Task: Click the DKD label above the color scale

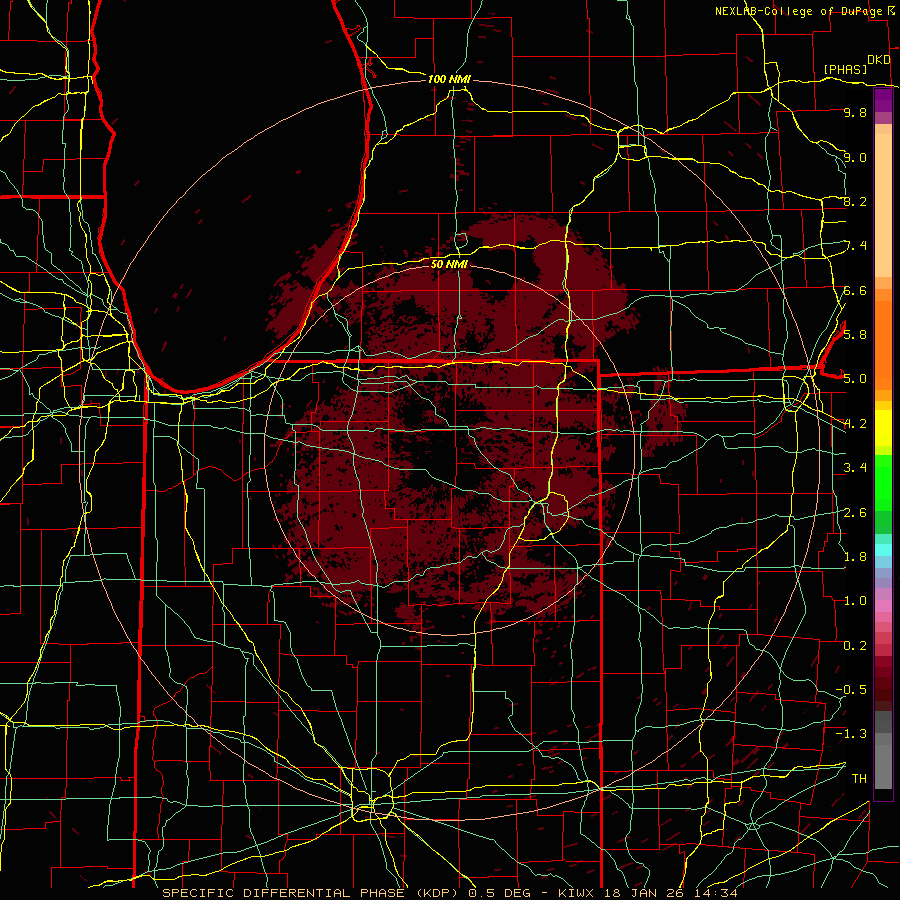Action: tap(879, 60)
